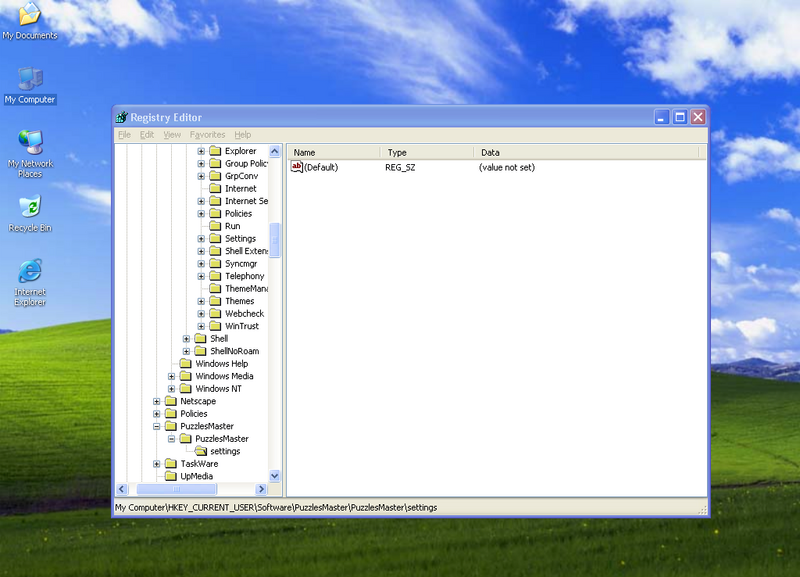
Task: Expand the Explorer registry key
Action: point(201,151)
